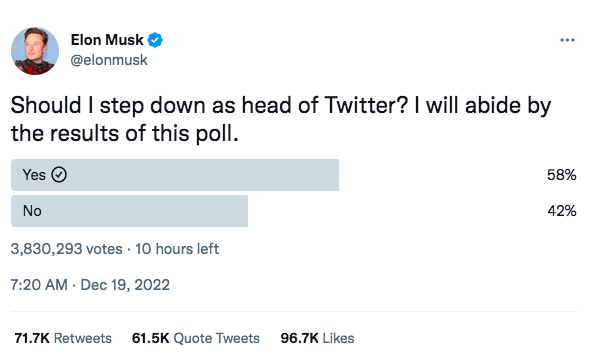View the 61.5K Quote Tweets list

(x=196, y=338)
